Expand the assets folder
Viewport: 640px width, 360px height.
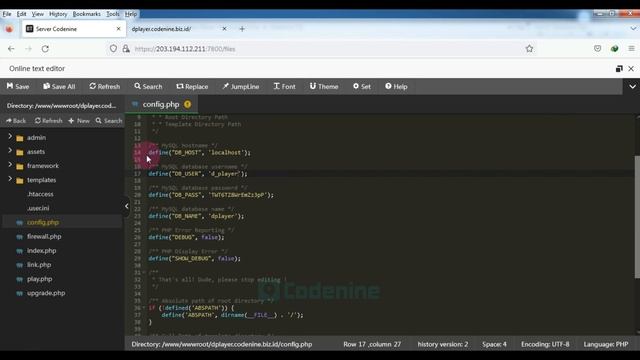pyautogui.click(x=10, y=151)
